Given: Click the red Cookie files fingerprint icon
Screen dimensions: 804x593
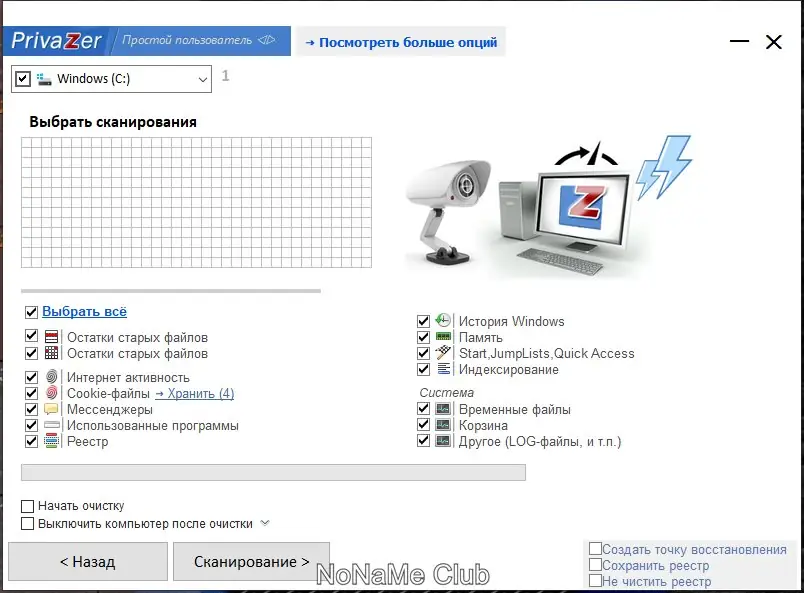Looking at the screenshot, I should click(51, 393).
